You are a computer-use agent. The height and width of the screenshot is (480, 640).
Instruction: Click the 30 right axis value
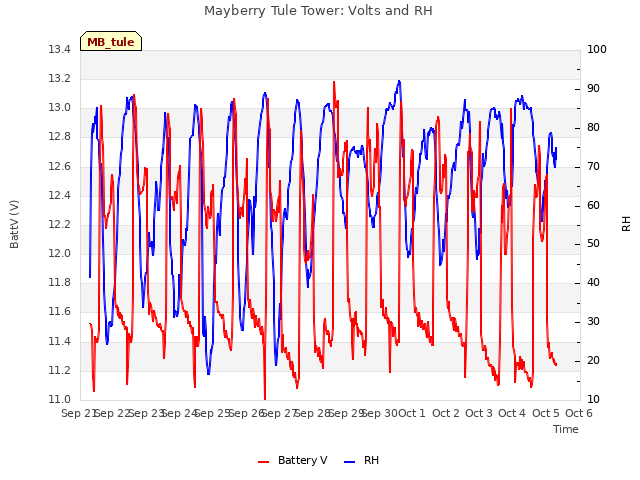click(593, 322)
